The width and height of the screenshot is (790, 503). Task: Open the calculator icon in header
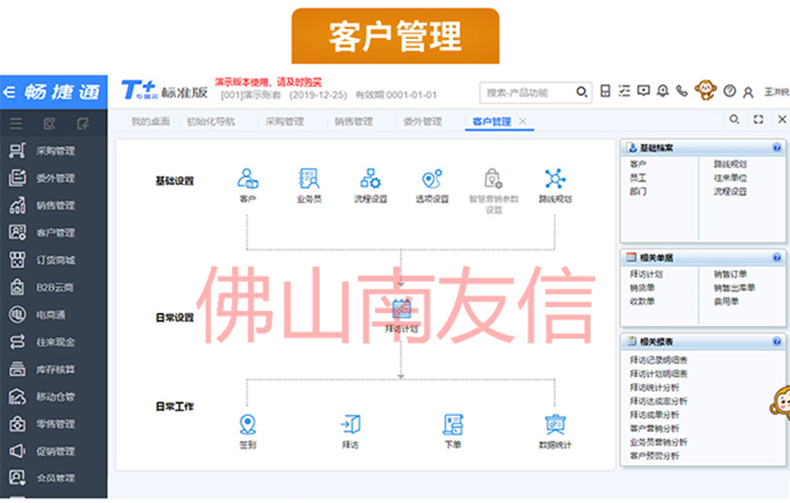[605, 91]
